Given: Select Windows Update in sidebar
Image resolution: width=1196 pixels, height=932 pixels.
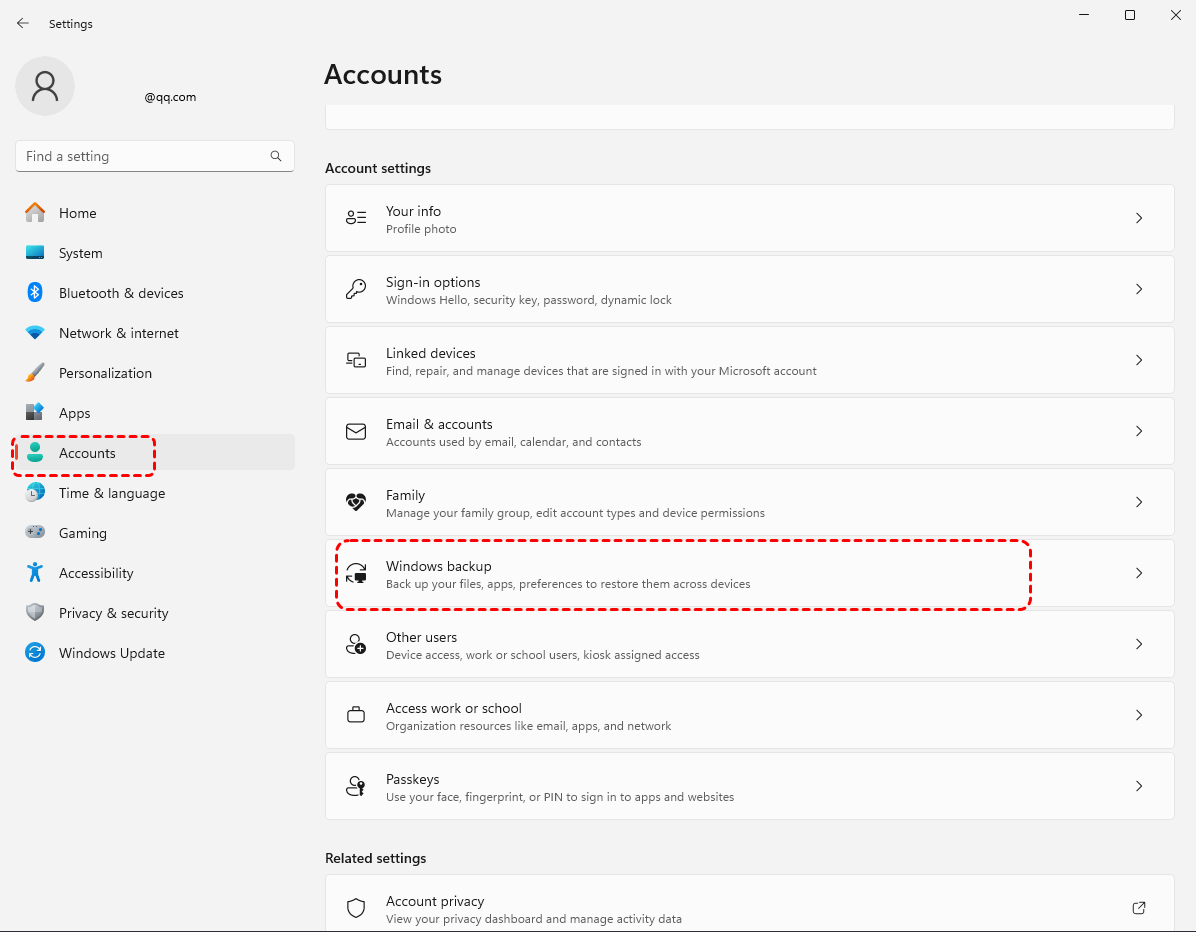Looking at the screenshot, I should [155, 653].
